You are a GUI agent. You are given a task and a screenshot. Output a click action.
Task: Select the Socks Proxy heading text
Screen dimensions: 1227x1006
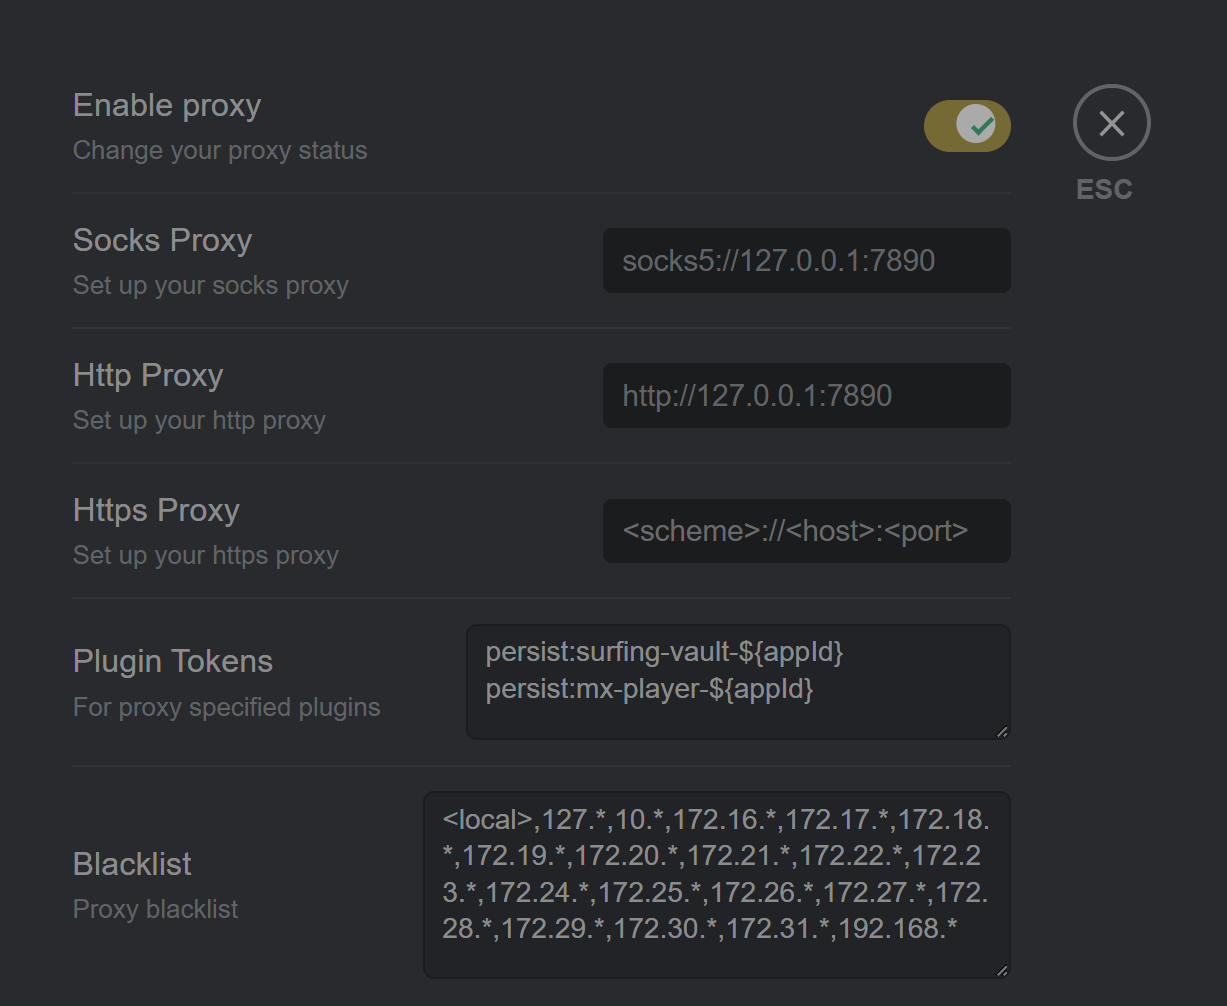tap(162, 240)
